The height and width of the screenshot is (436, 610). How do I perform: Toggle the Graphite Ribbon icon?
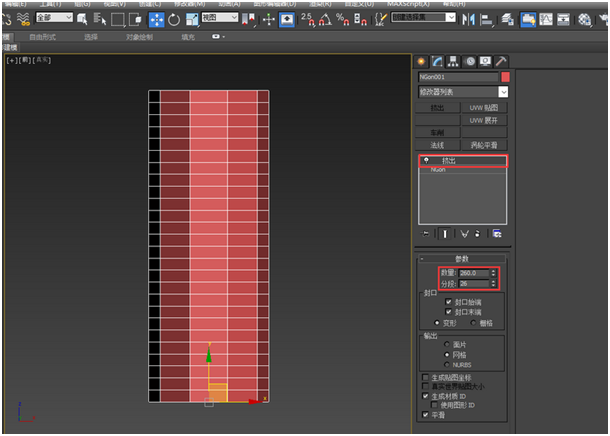[528, 19]
